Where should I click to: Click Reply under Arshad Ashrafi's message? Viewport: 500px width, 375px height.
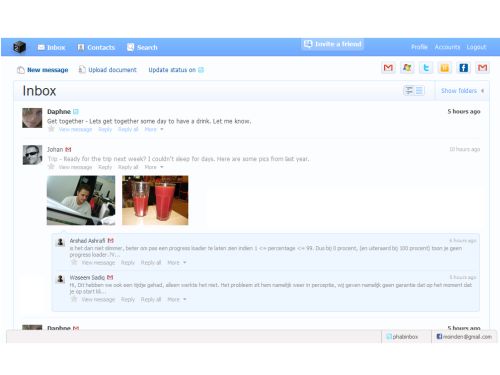coord(128,263)
